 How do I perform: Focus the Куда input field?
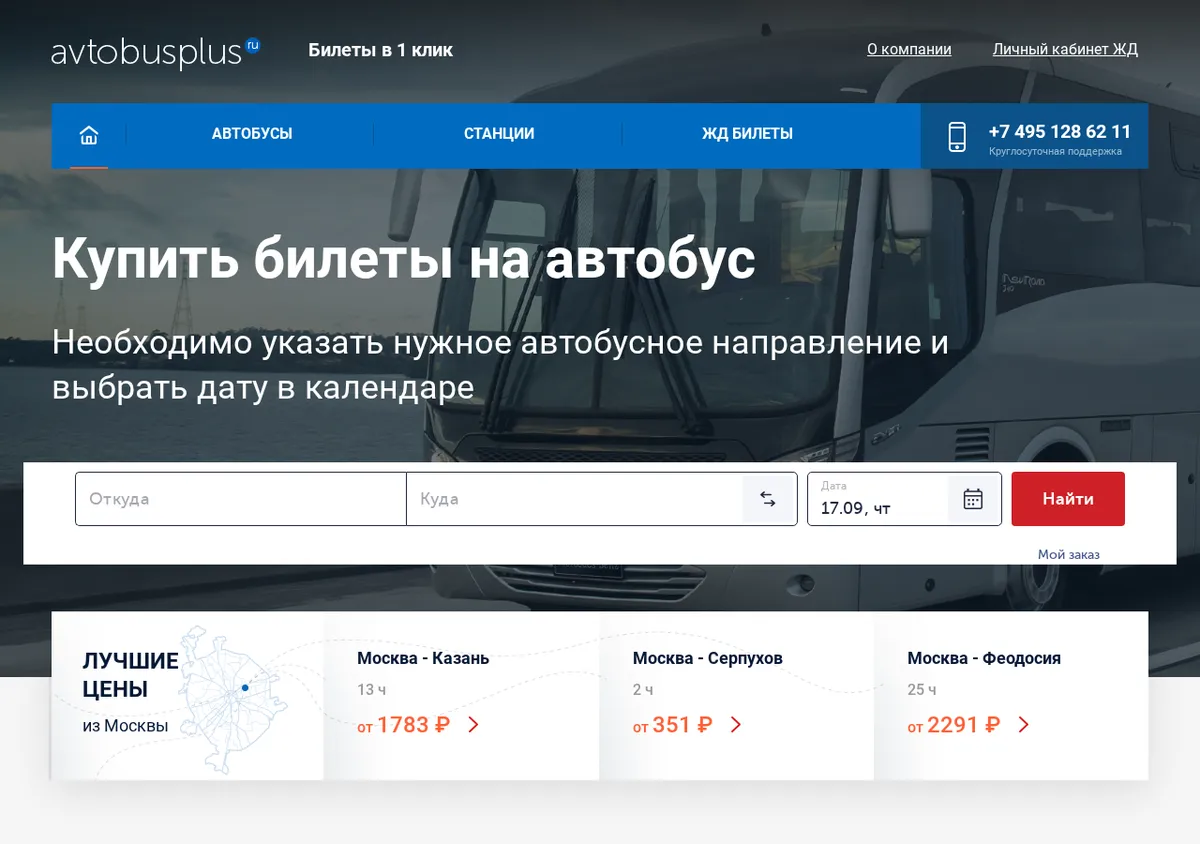click(575, 499)
